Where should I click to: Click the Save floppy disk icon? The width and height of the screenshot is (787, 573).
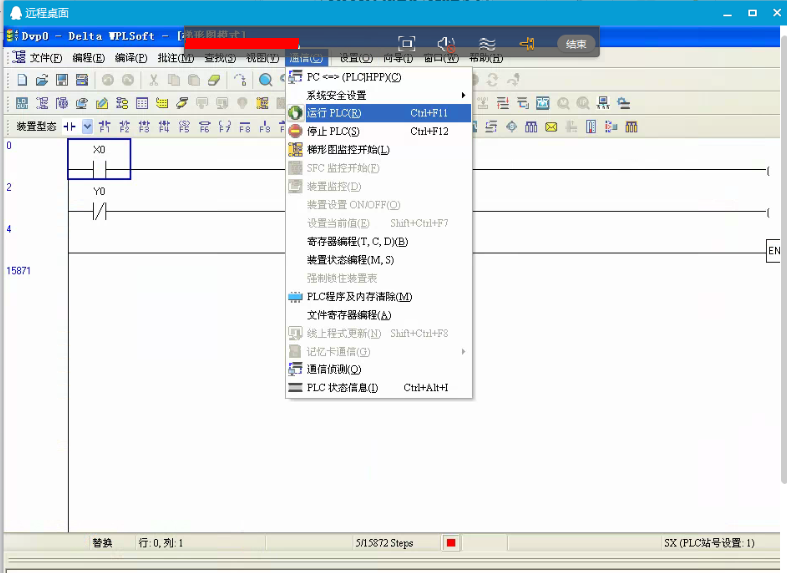point(62,80)
